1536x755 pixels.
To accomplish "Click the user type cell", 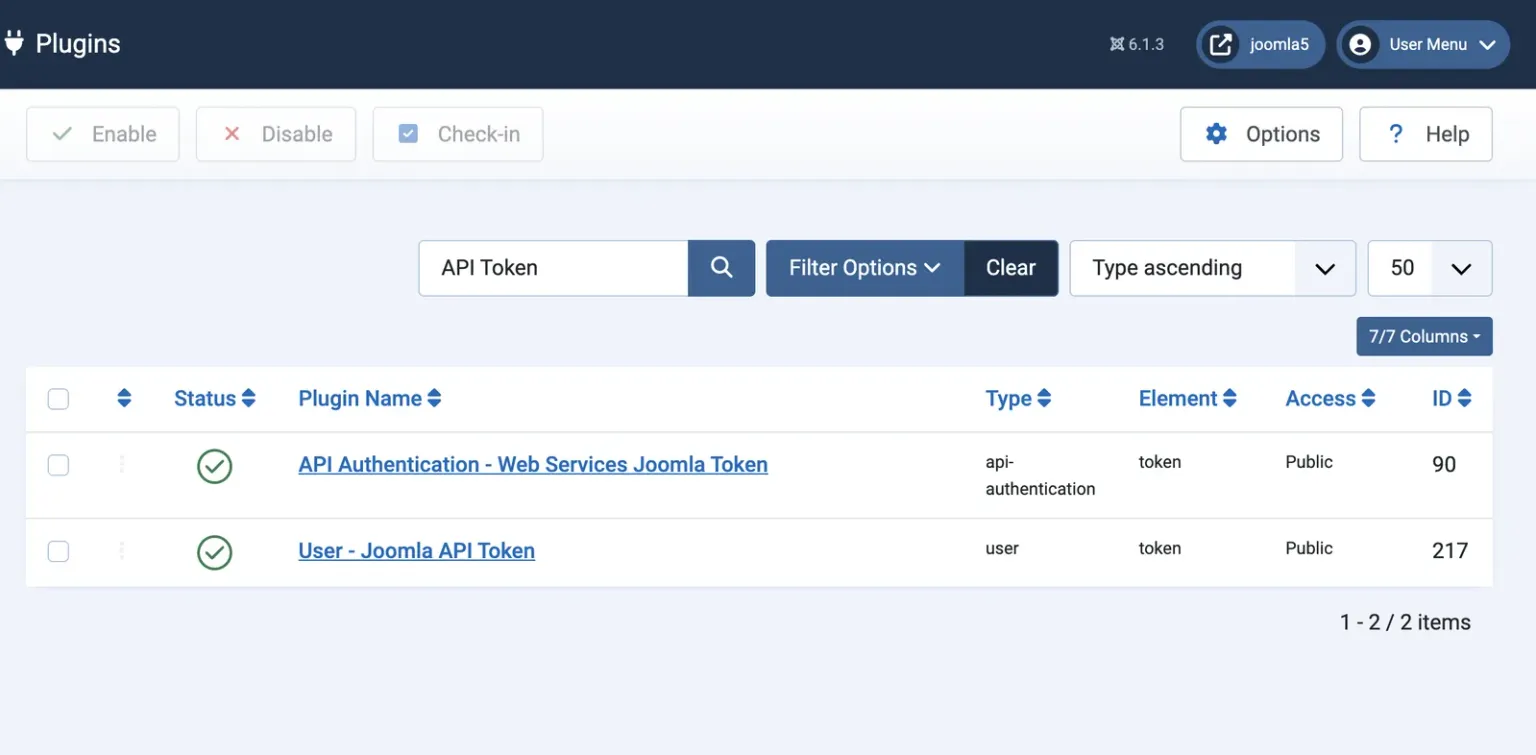I will click(x=1002, y=548).
